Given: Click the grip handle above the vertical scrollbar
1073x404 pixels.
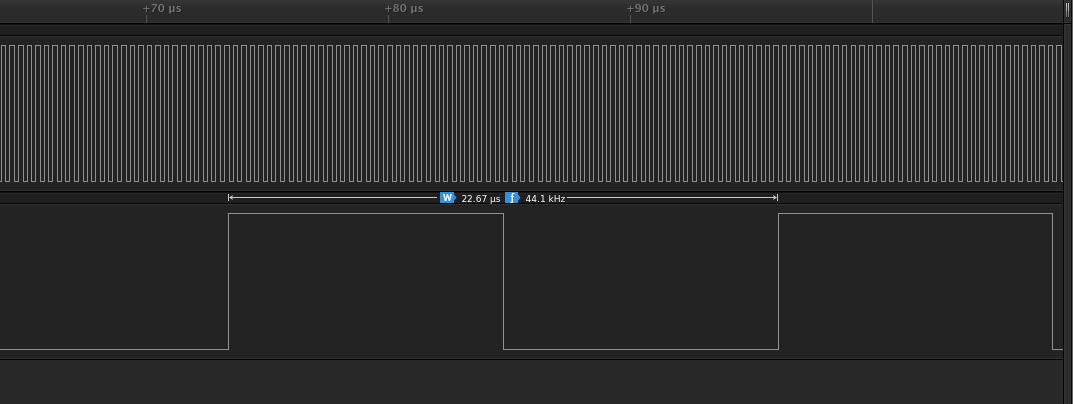Looking at the screenshot, I should click(x=1067, y=12).
